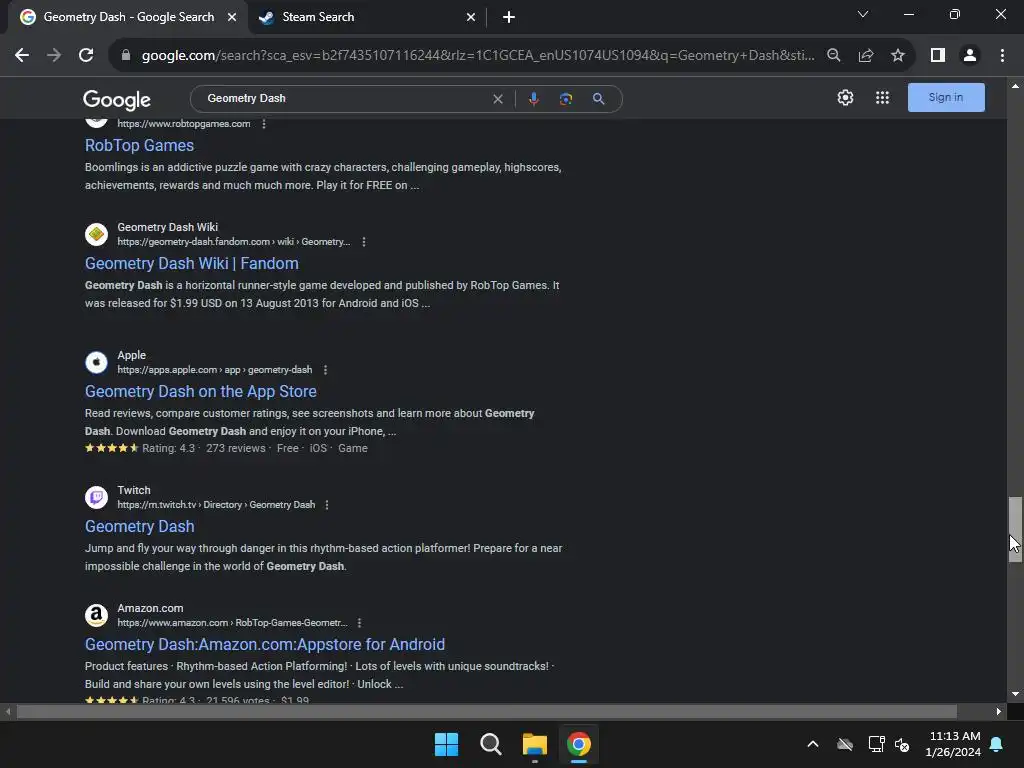Open a new browser tab
The height and width of the screenshot is (768, 1024).
pos(509,18)
